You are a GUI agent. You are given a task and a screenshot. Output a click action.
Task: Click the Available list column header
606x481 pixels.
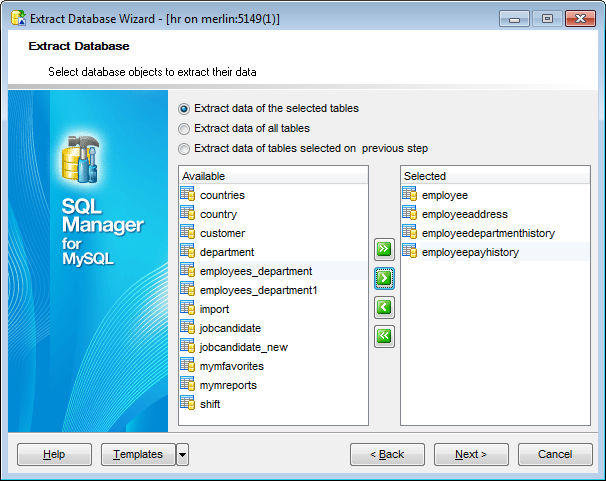273,176
